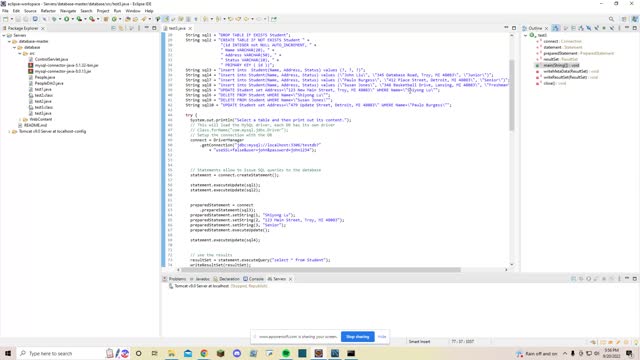Viewport: 640px width, 360px height.
Task: Select the Java EE perspective icon
Action: 635,19
